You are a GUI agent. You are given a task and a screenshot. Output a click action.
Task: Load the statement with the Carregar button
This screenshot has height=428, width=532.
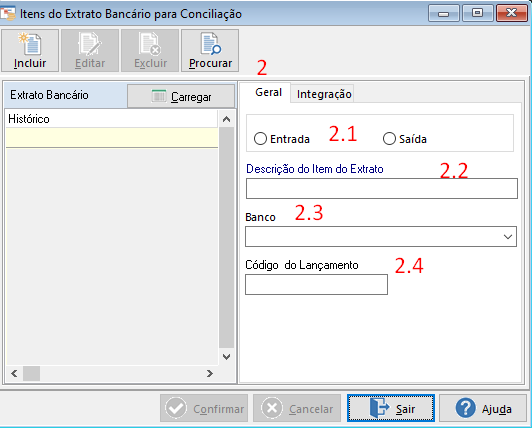pyautogui.click(x=181, y=96)
